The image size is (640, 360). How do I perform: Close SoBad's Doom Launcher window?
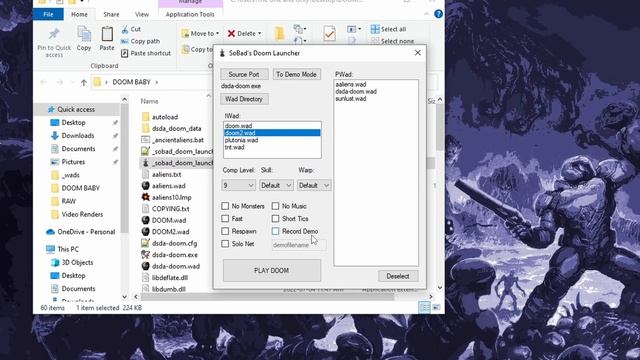[418, 53]
